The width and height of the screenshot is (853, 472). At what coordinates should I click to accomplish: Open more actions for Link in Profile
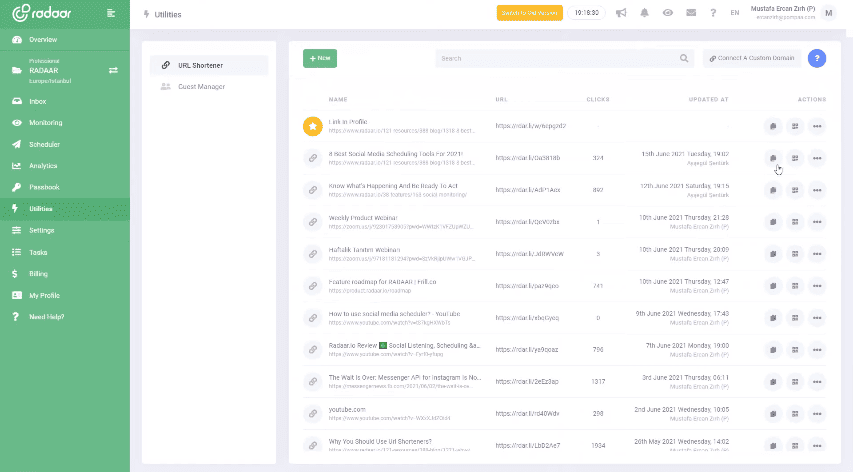817,126
